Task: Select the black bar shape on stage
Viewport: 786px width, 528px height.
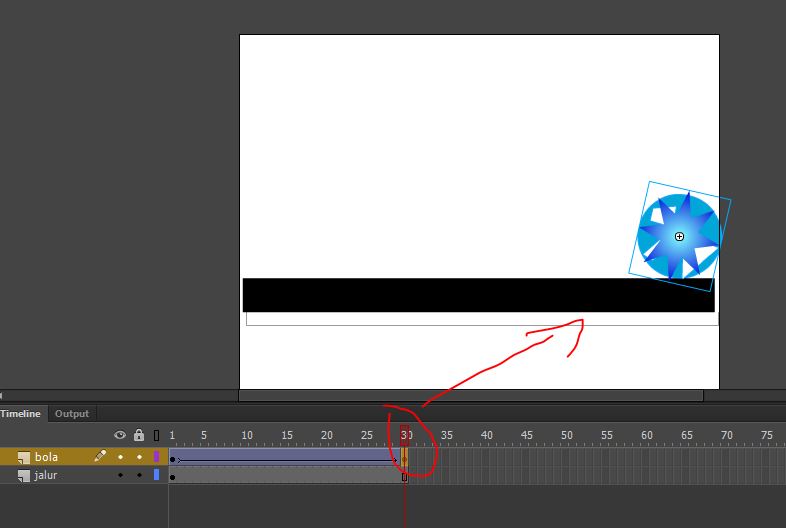Action: [479, 295]
